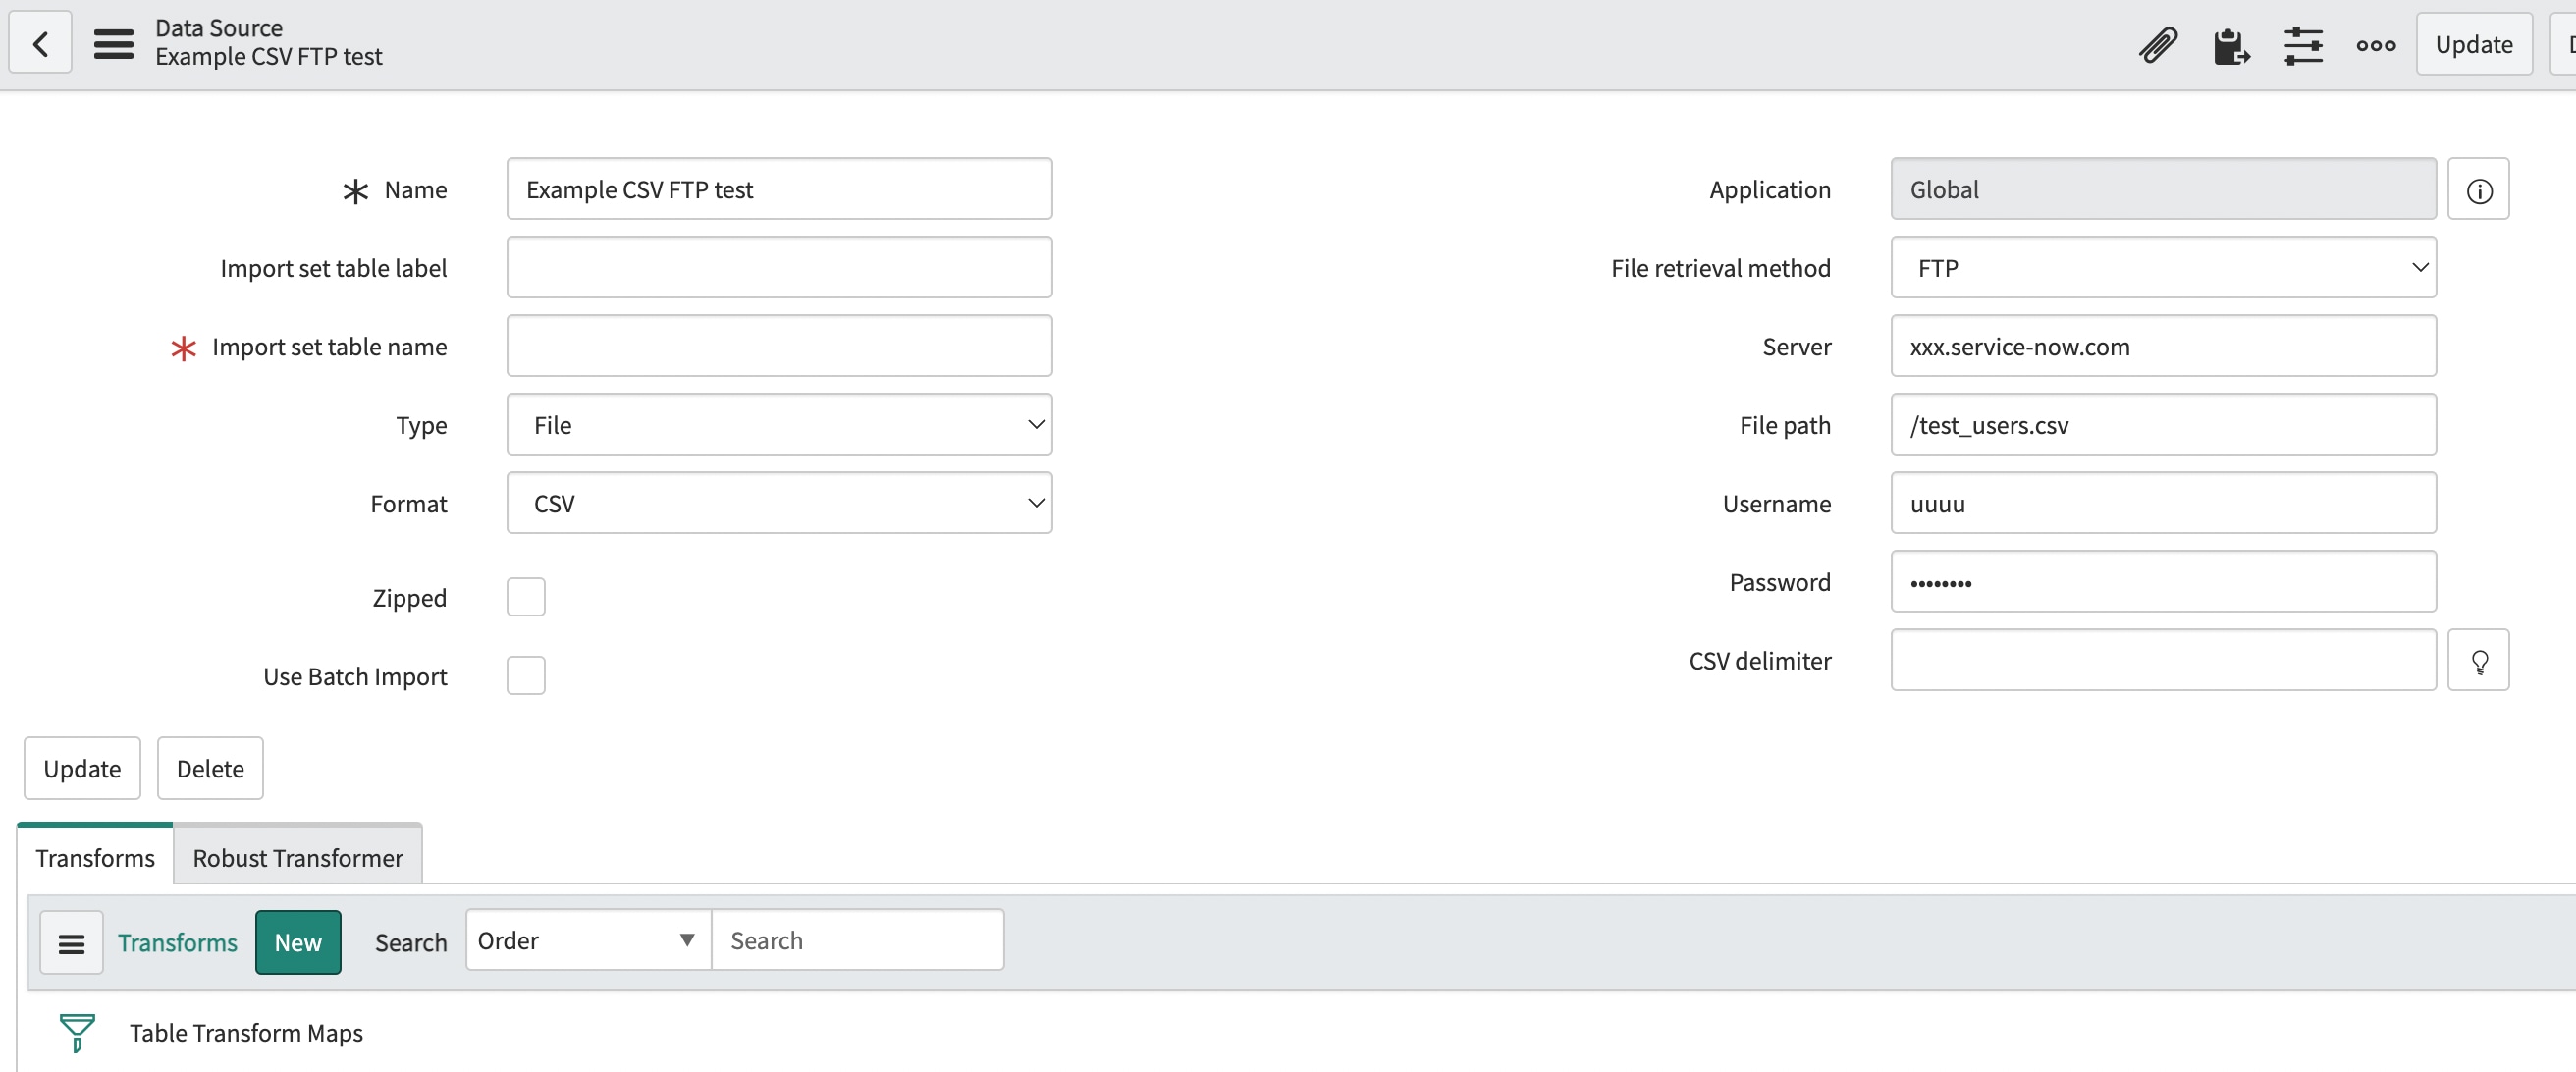
Task: Click the Transforms list filter funnel icon
Action: pyautogui.click(x=77, y=1032)
